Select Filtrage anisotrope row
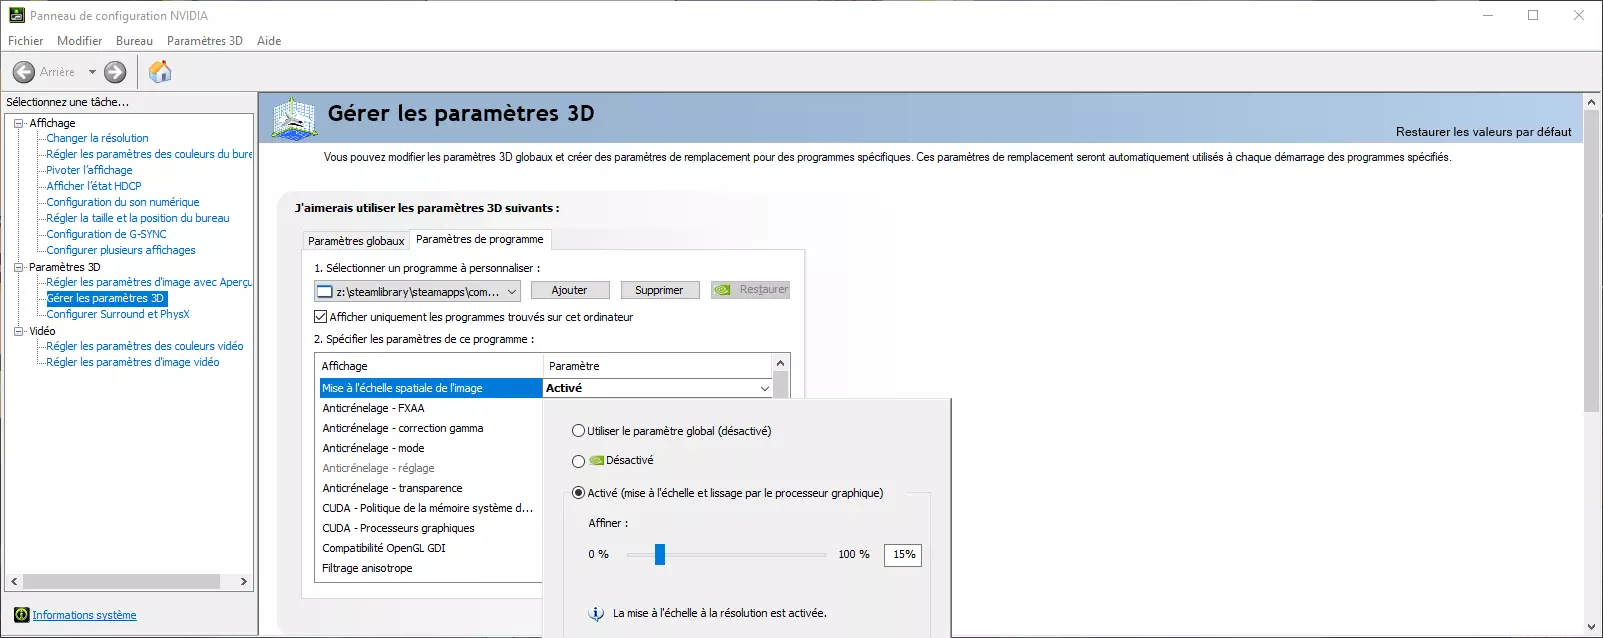Image resolution: width=1603 pixels, height=638 pixels. (x=429, y=568)
